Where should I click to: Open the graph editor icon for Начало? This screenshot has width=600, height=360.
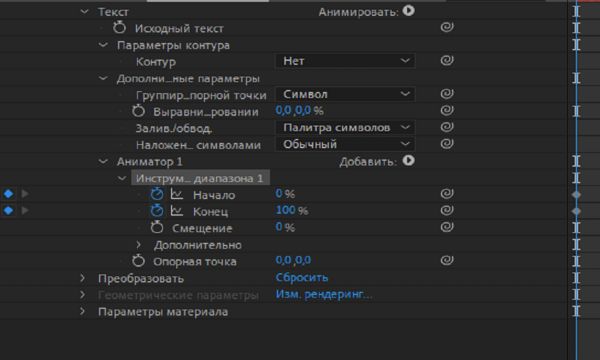click(176, 194)
